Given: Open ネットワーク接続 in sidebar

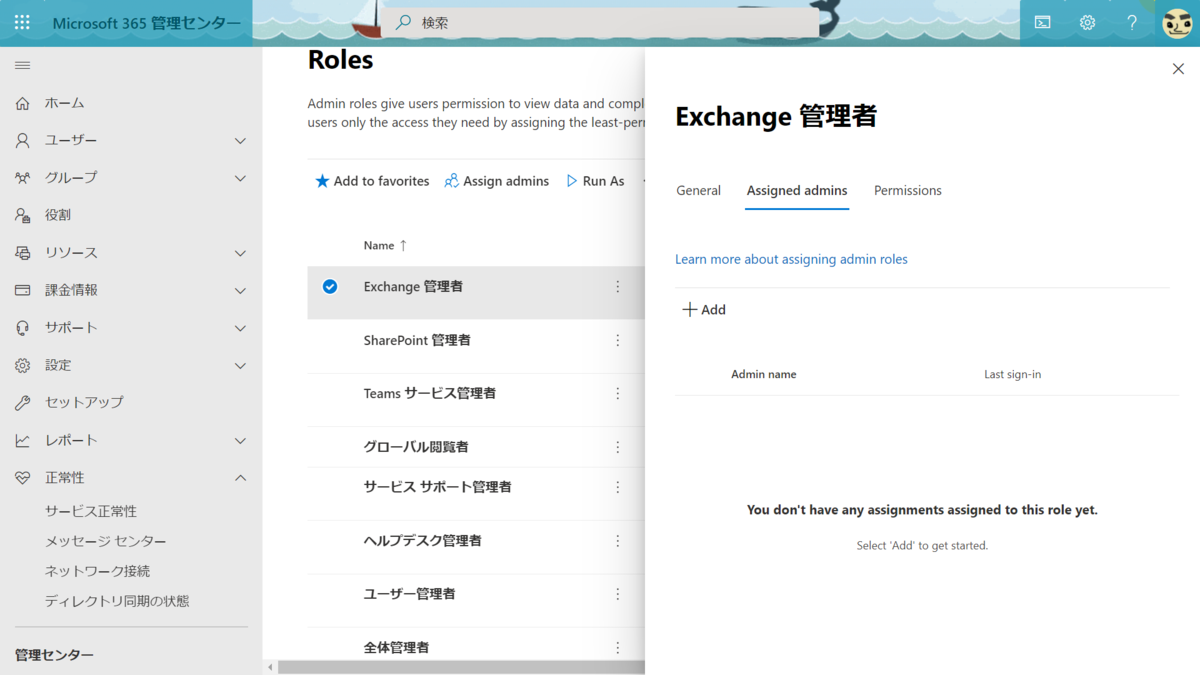Looking at the screenshot, I should [97, 571].
